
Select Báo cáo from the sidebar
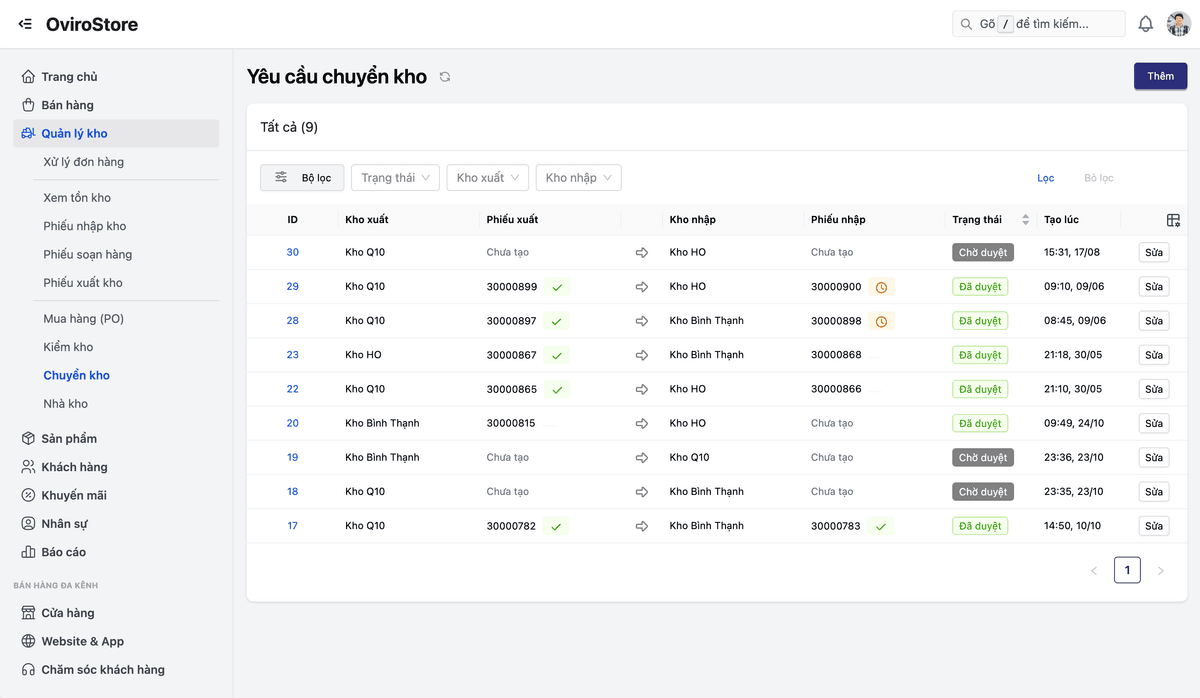coord(63,552)
